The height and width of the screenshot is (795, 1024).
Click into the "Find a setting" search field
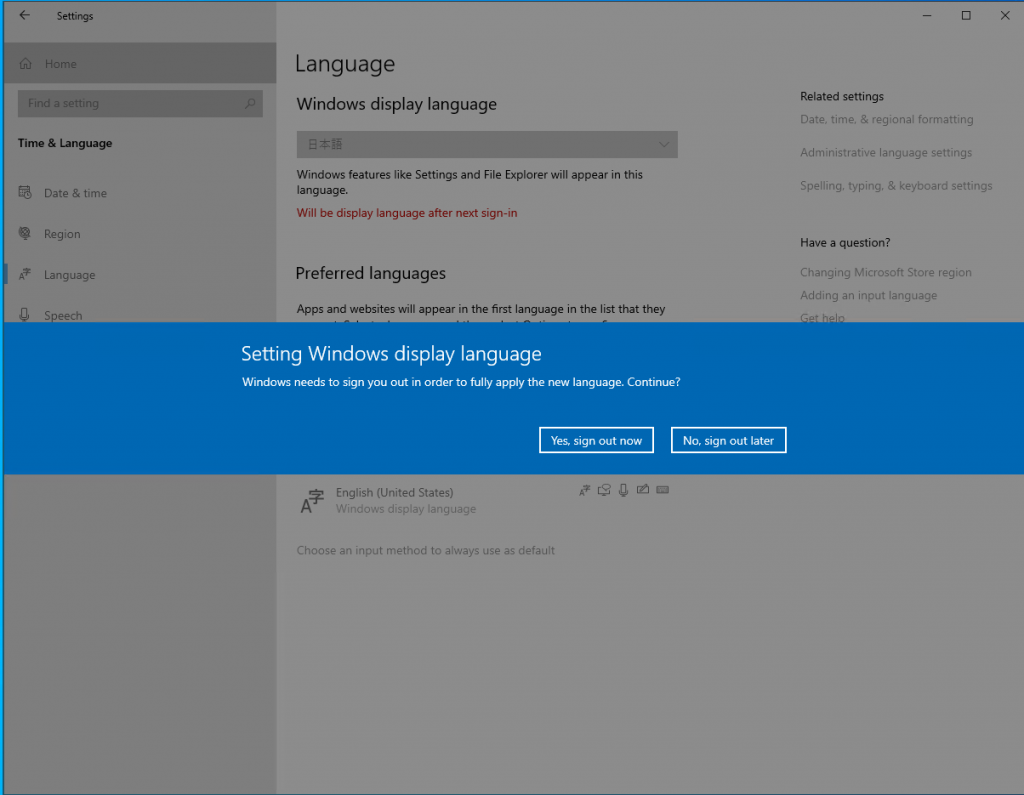click(130, 104)
